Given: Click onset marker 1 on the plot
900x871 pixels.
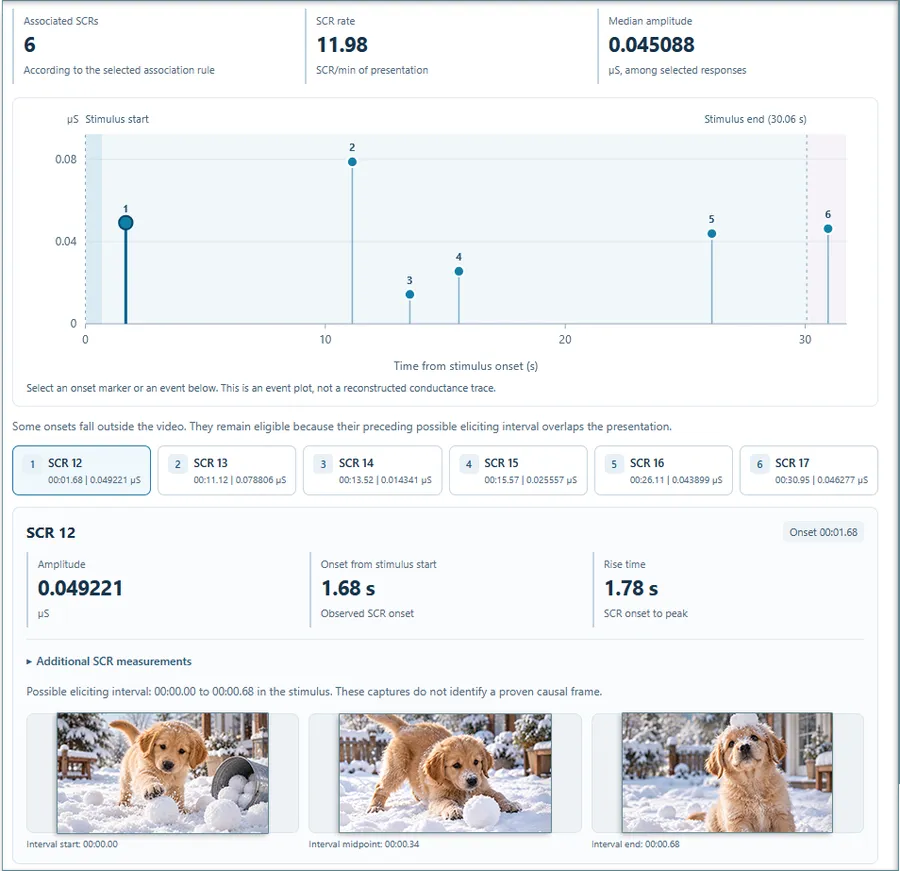Looking at the screenshot, I should tap(126, 223).
